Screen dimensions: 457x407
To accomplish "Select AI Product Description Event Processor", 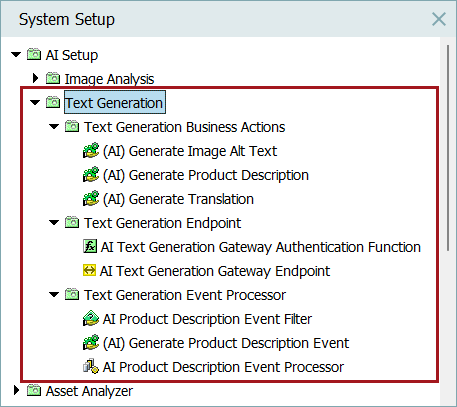I will coord(223,367).
